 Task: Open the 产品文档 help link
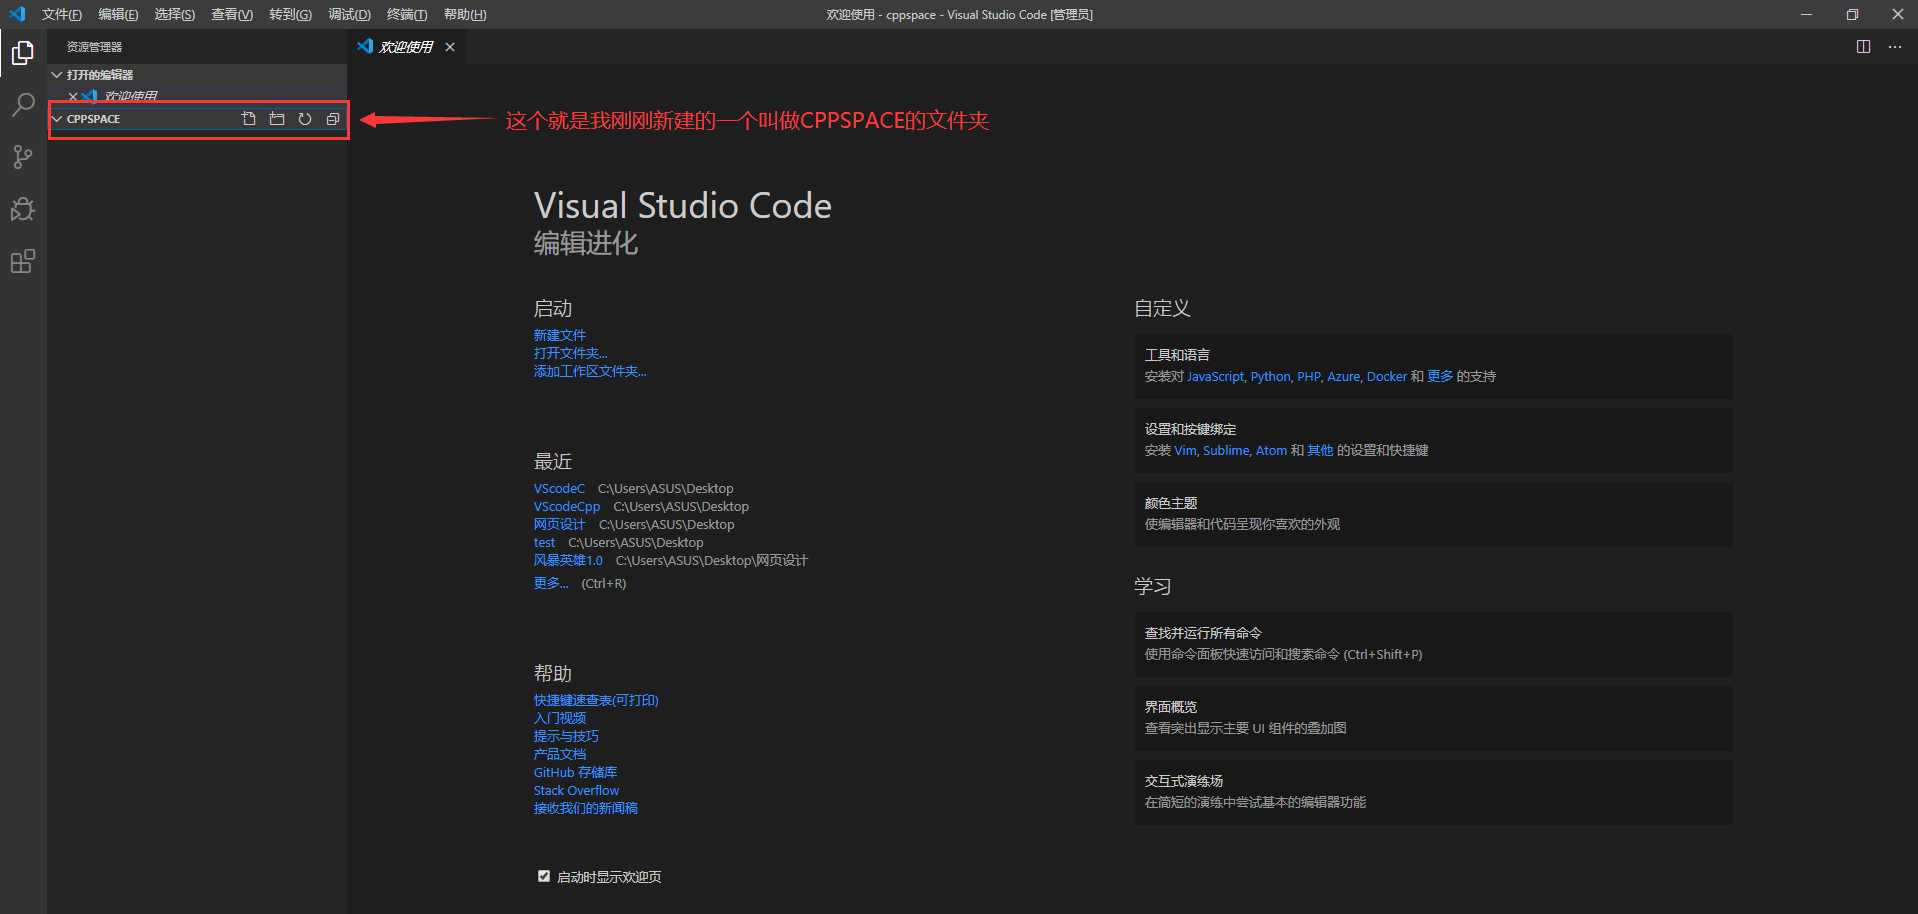pos(560,754)
